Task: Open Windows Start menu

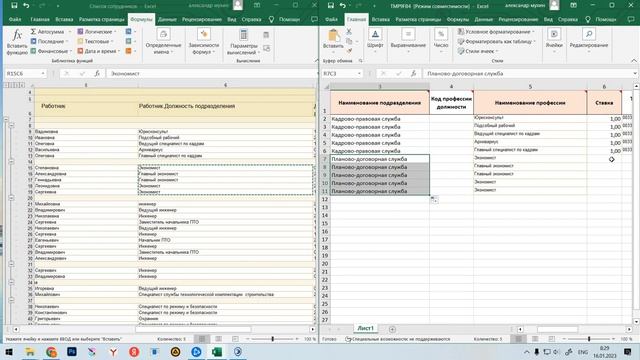Action: pyautogui.click(x=9, y=351)
